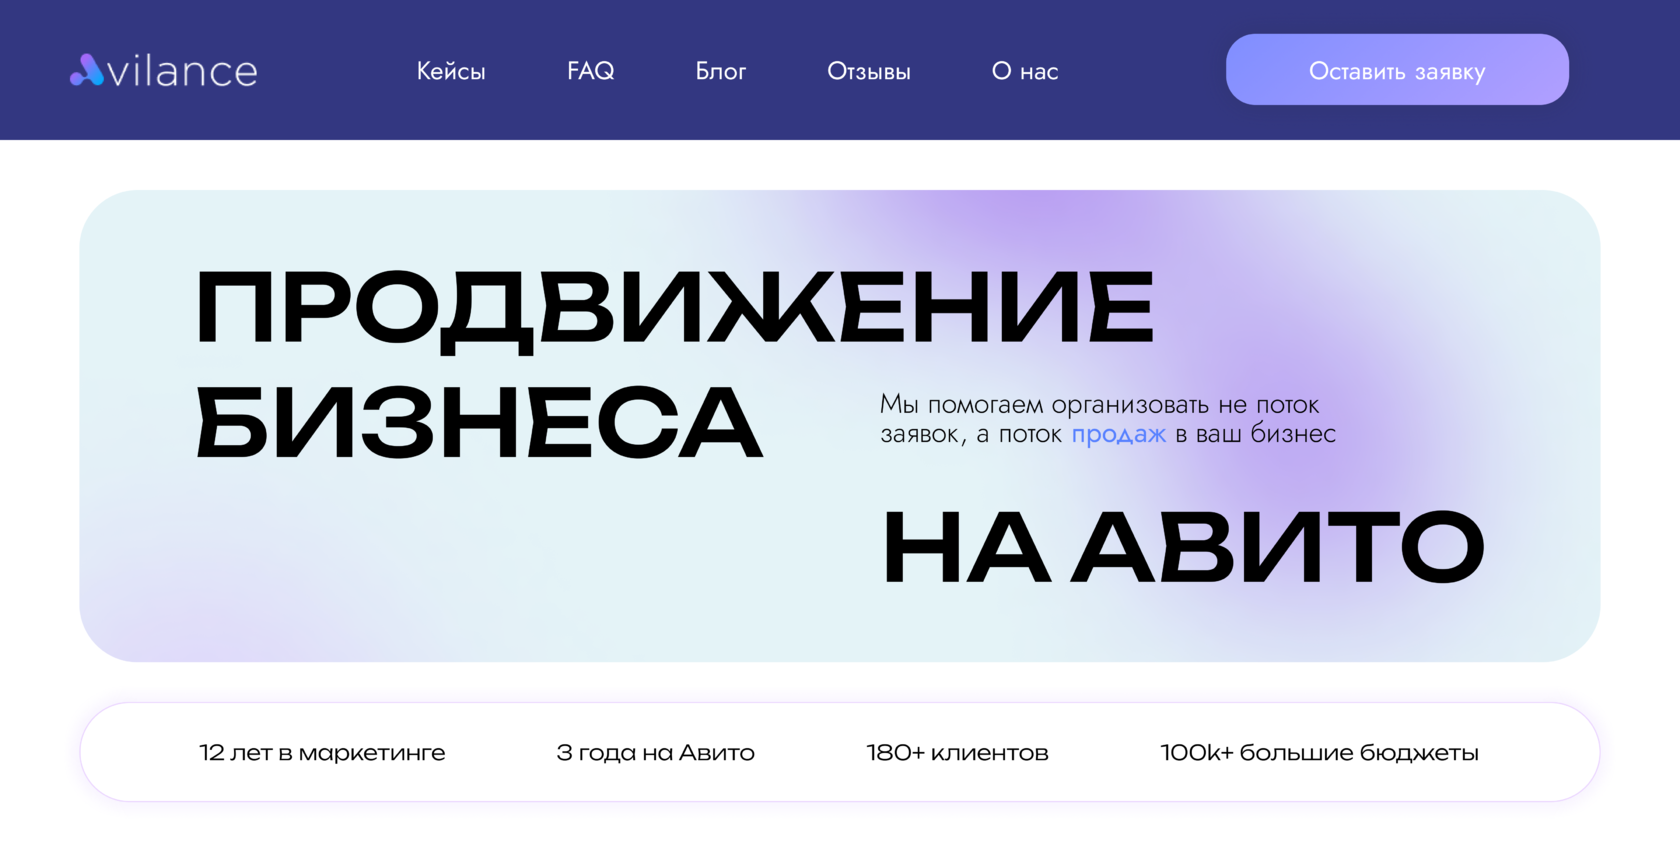This screenshot has width=1680, height=843.
Task: Open the FAQ page
Action: pyautogui.click(x=591, y=71)
